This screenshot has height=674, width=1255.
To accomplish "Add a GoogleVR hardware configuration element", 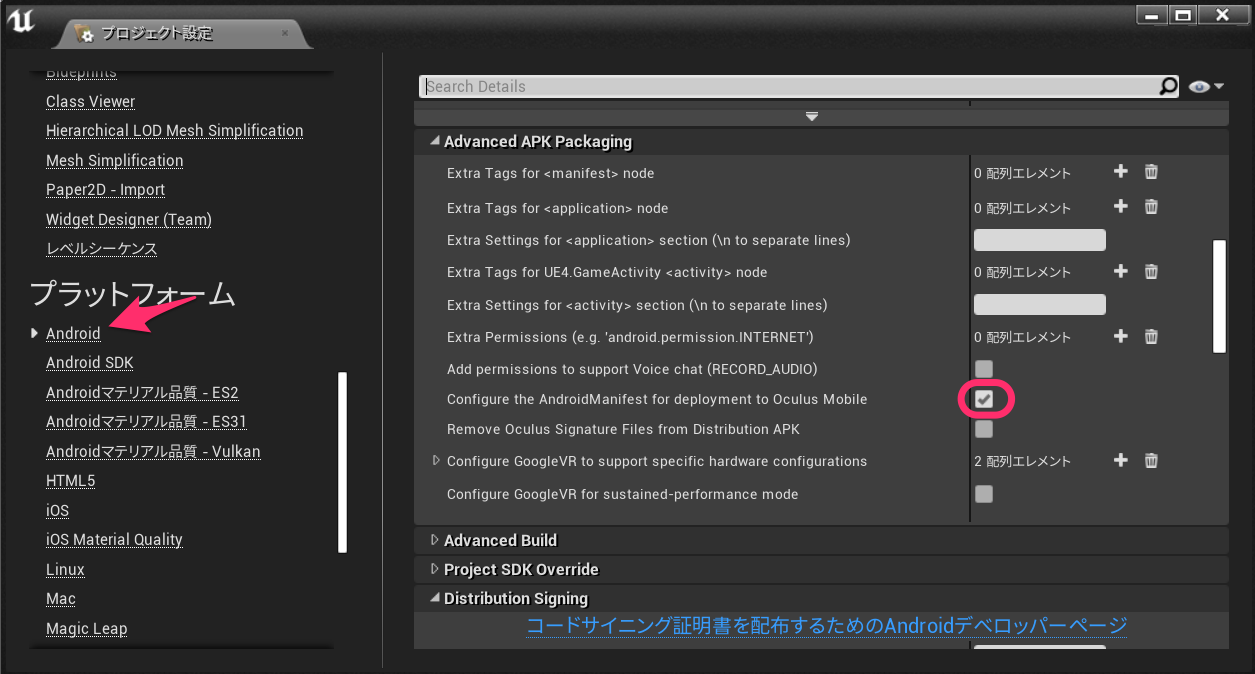I will pyautogui.click(x=1121, y=460).
